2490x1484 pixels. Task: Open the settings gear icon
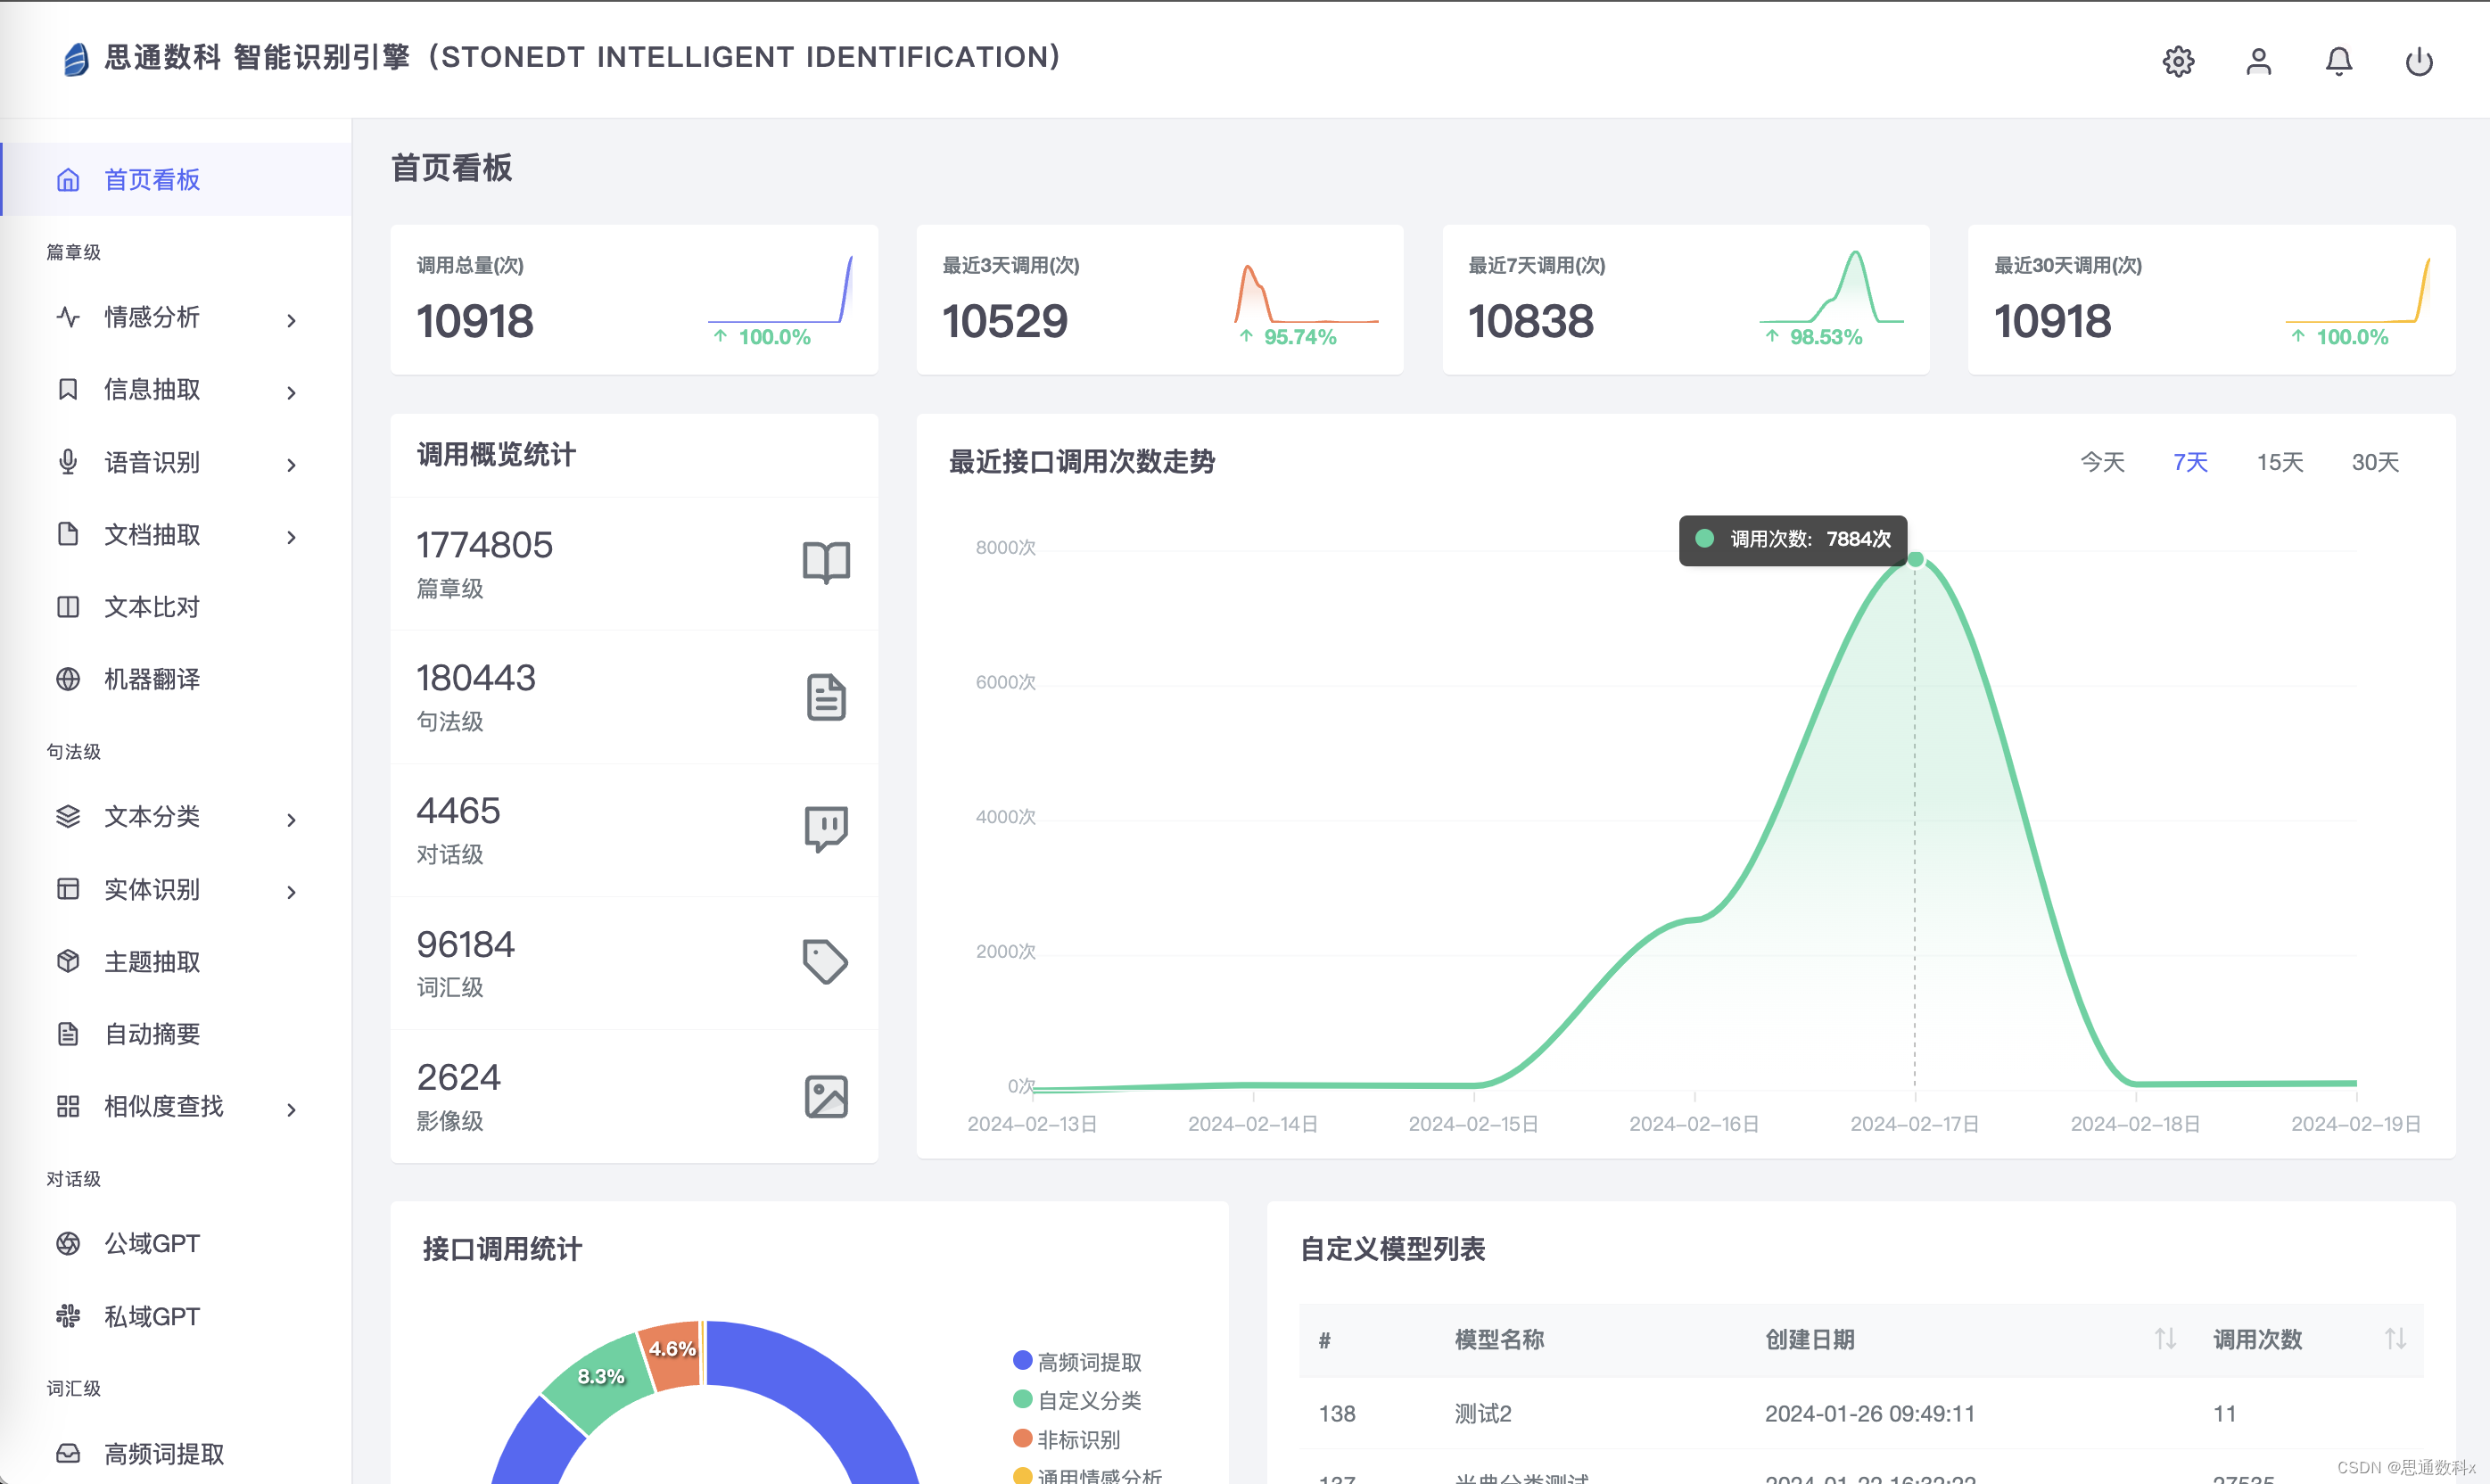click(x=2178, y=62)
